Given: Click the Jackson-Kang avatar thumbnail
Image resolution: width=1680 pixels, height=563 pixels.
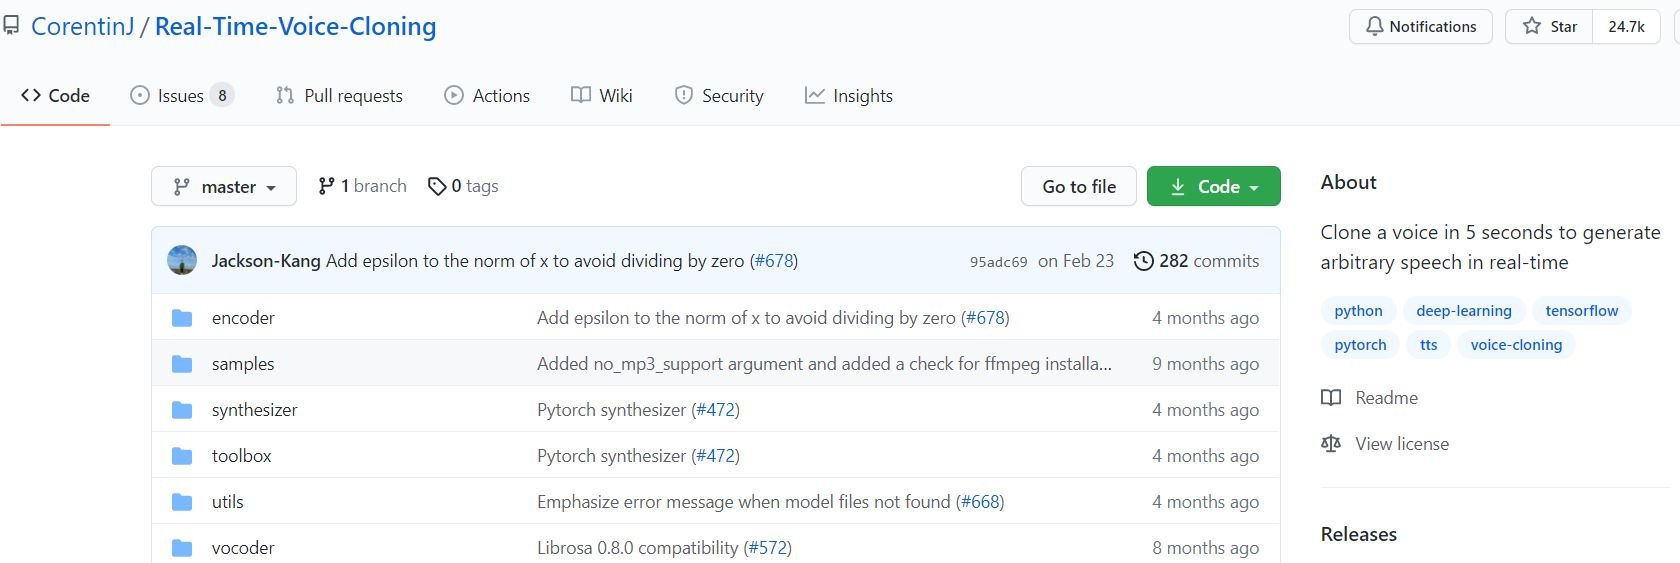Looking at the screenshot, I should pos(182,260).
